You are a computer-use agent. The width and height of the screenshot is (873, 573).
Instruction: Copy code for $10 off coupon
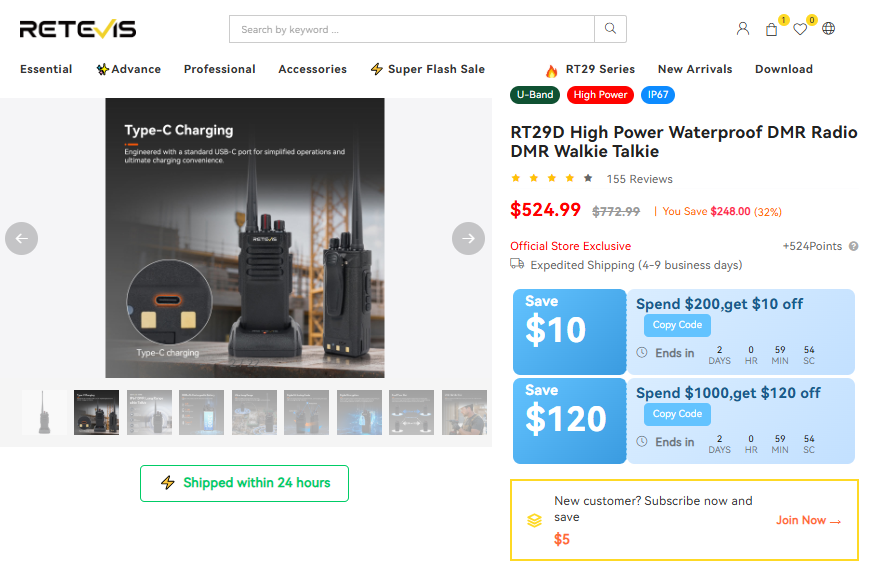point(677,325)
